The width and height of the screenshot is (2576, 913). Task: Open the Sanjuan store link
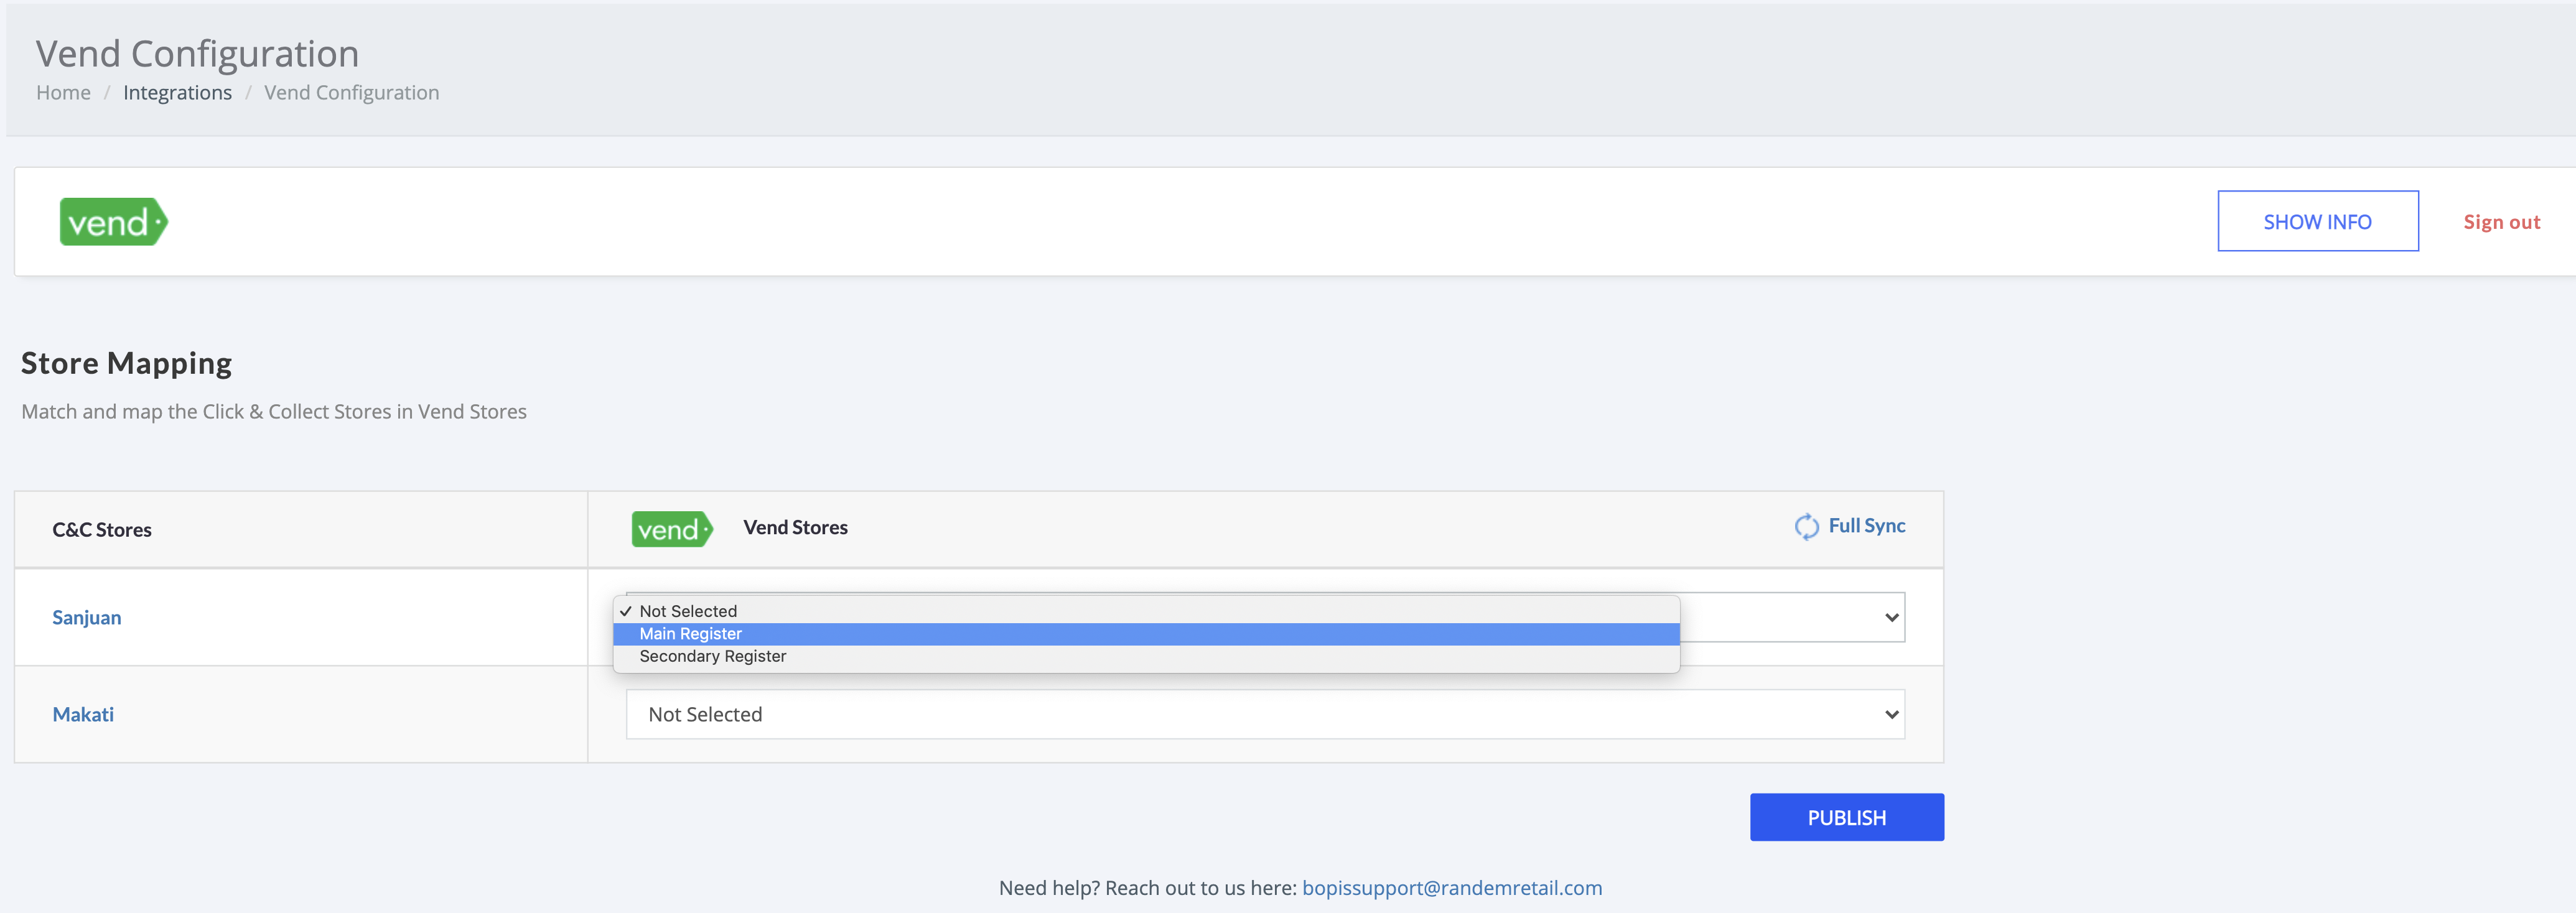click(87, 617)
